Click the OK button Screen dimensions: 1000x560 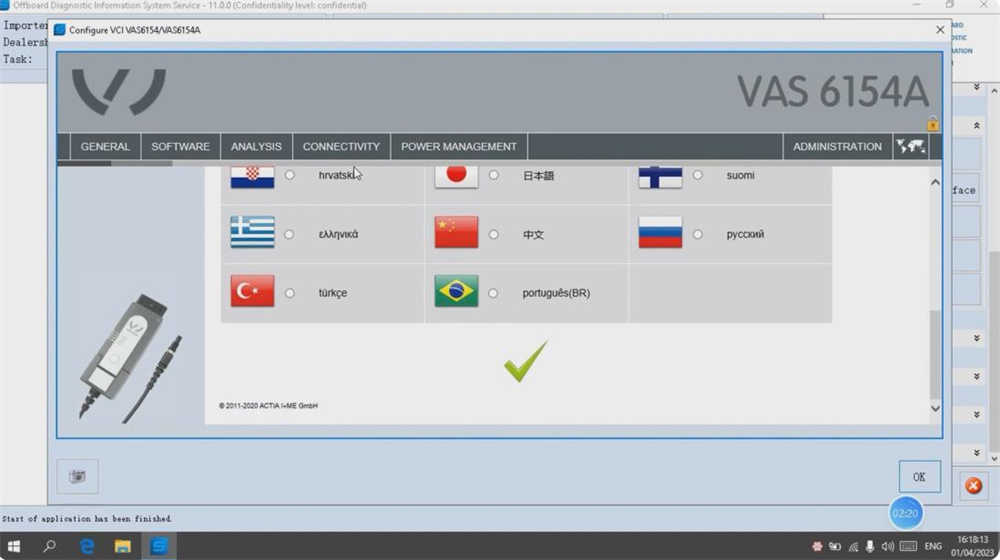(919, 476)
